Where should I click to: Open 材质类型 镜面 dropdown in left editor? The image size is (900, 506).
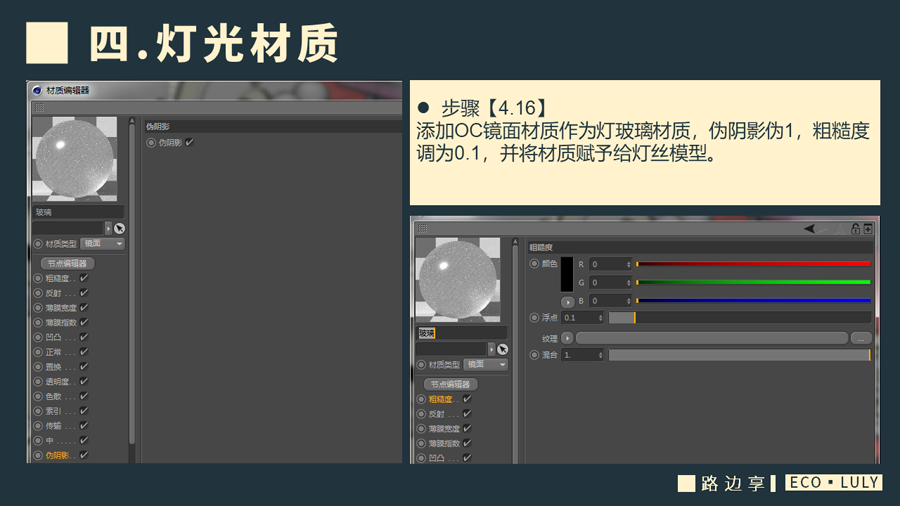(x=103, y=244)
